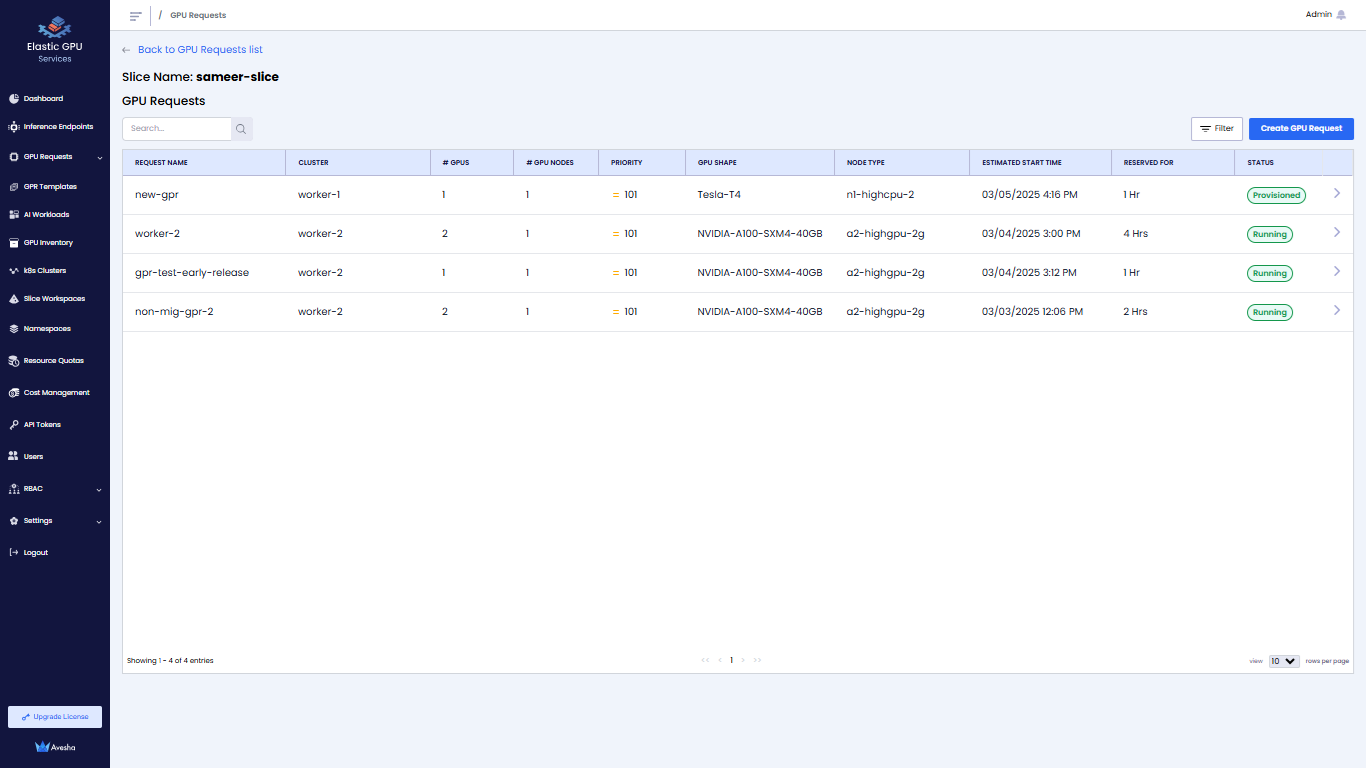Open Cost Management menu item
1366x768 pixels.
(57, 393)
